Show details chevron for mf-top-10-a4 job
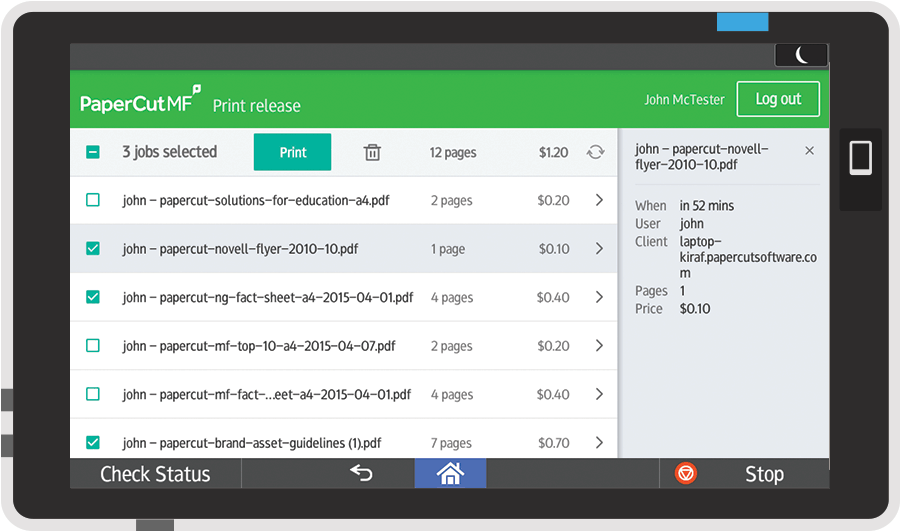The width and height of the screenshot is (900, 531). [599, 346]
